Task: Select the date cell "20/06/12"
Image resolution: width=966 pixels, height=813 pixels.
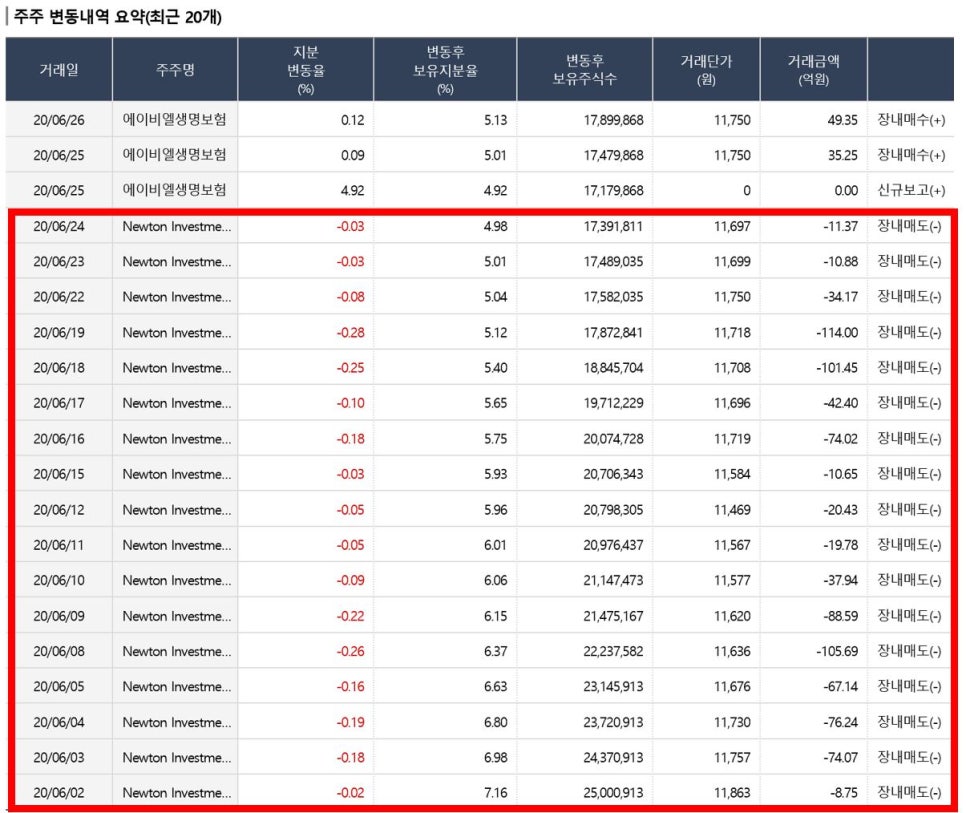Action: pos(59,510)
